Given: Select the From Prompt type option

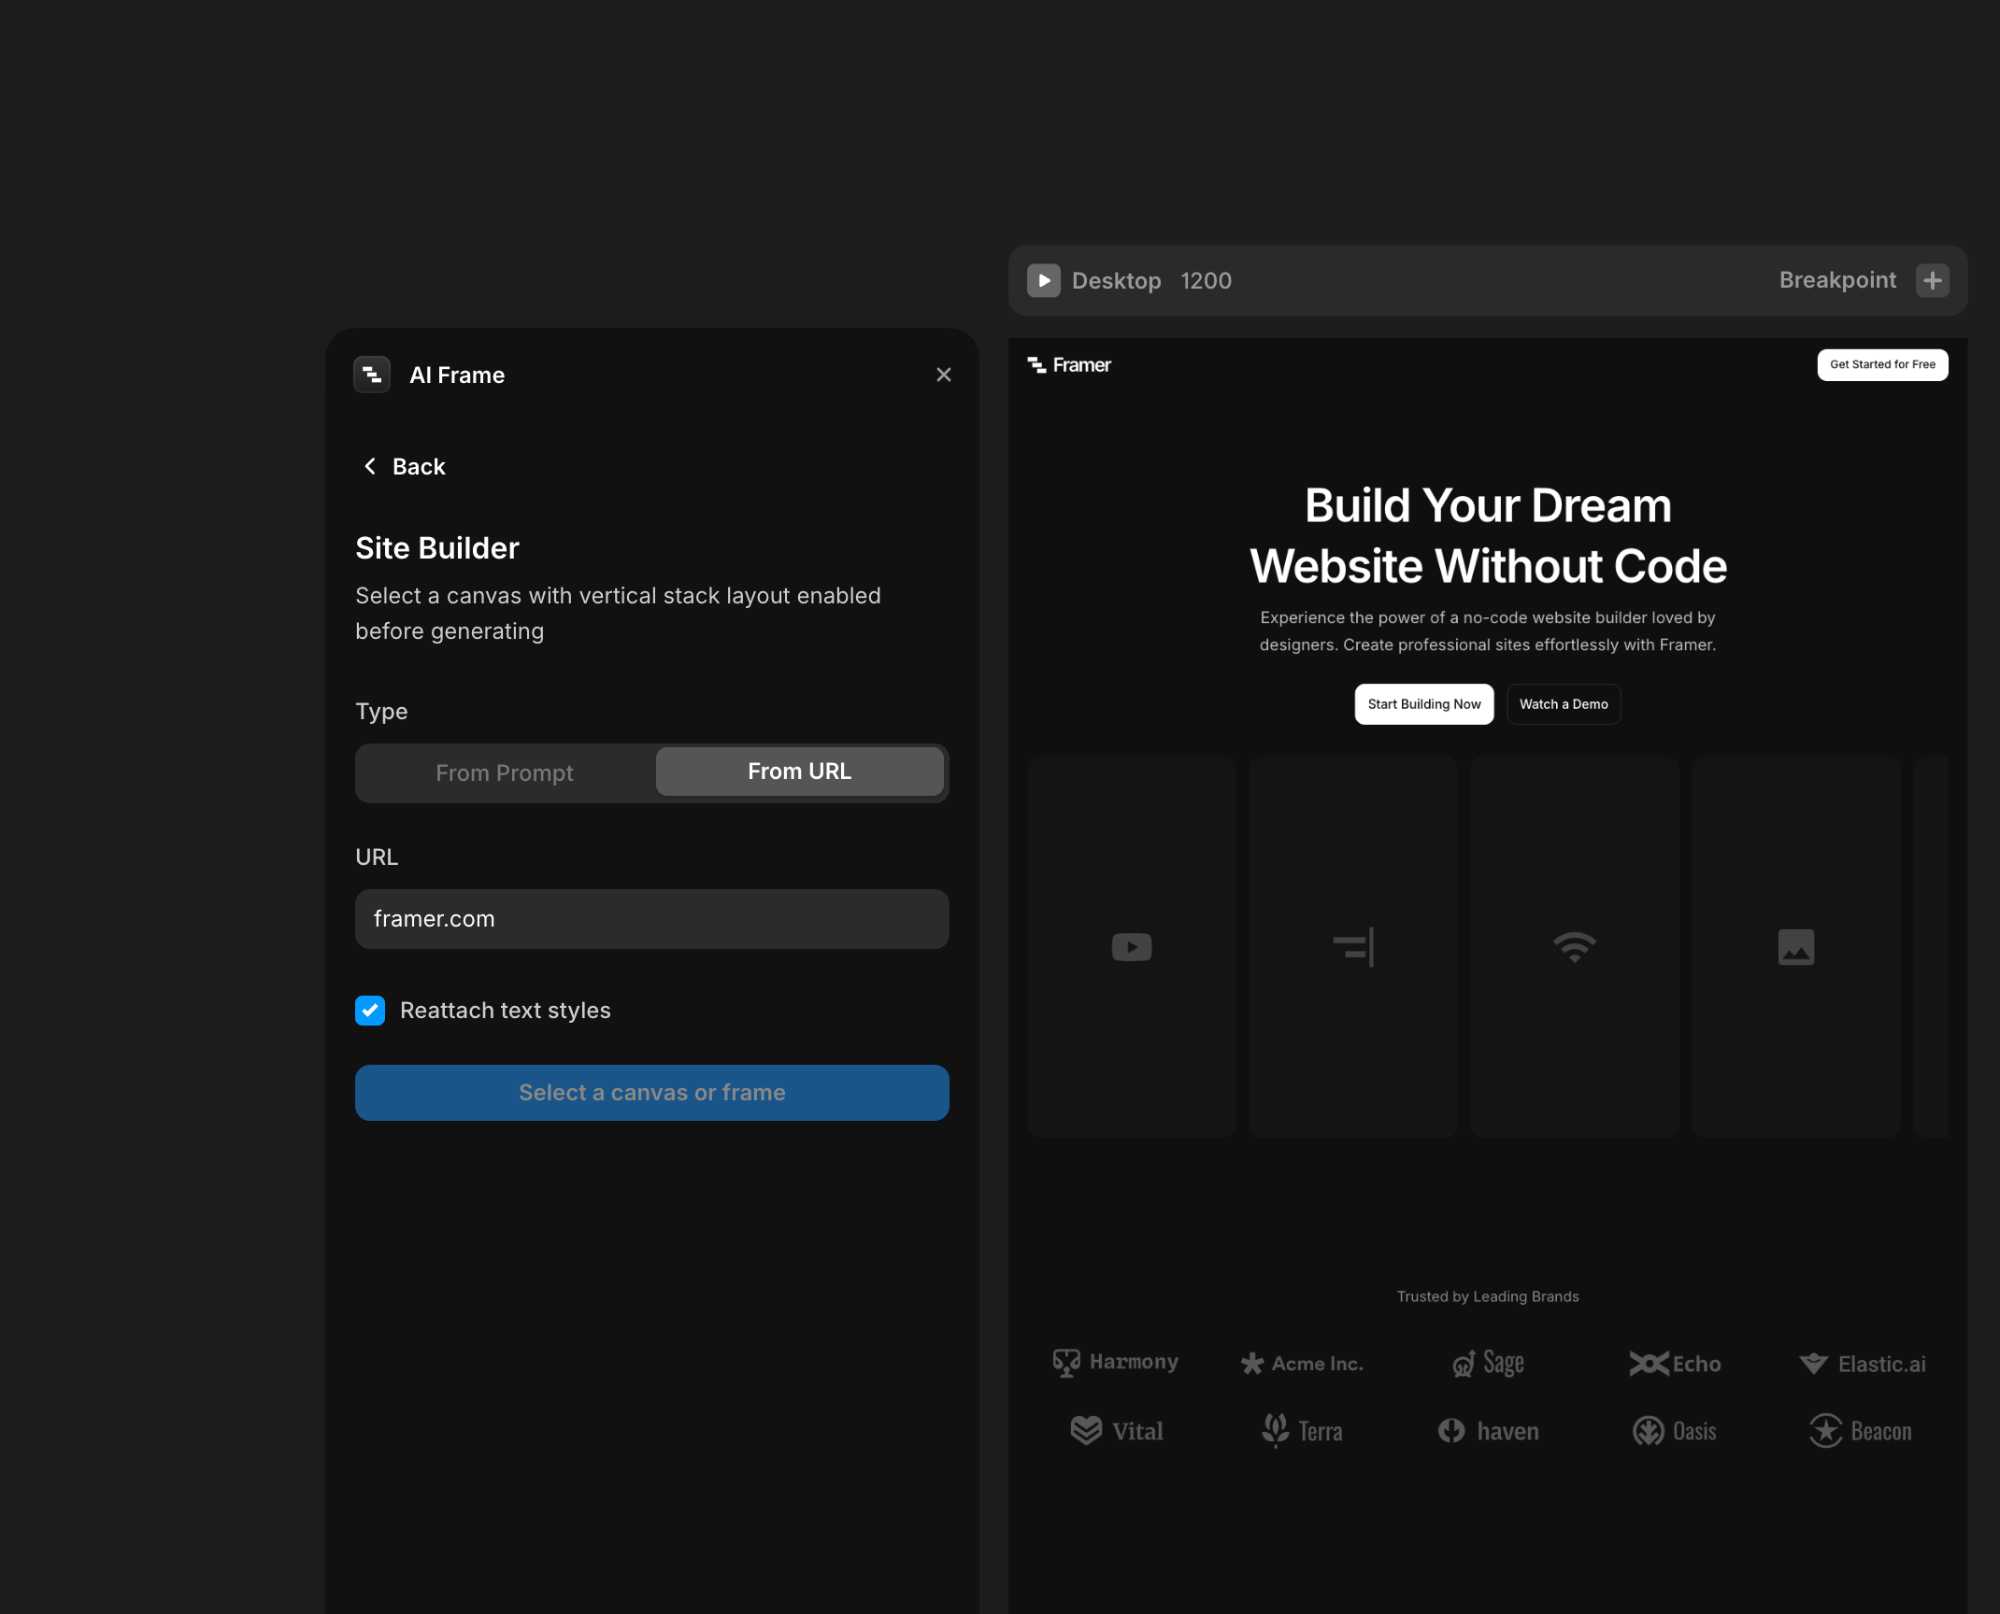Looking at the screenshot, I should coord(505,773).
